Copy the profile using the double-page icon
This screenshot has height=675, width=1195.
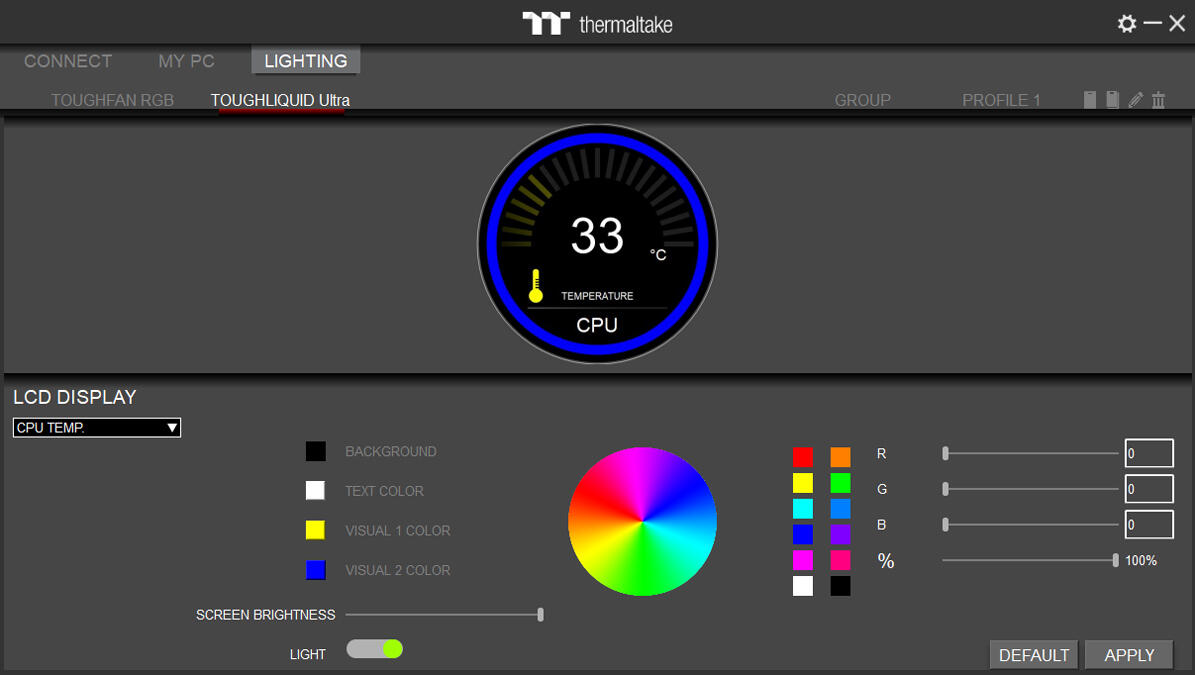[x=1113, y=100]
